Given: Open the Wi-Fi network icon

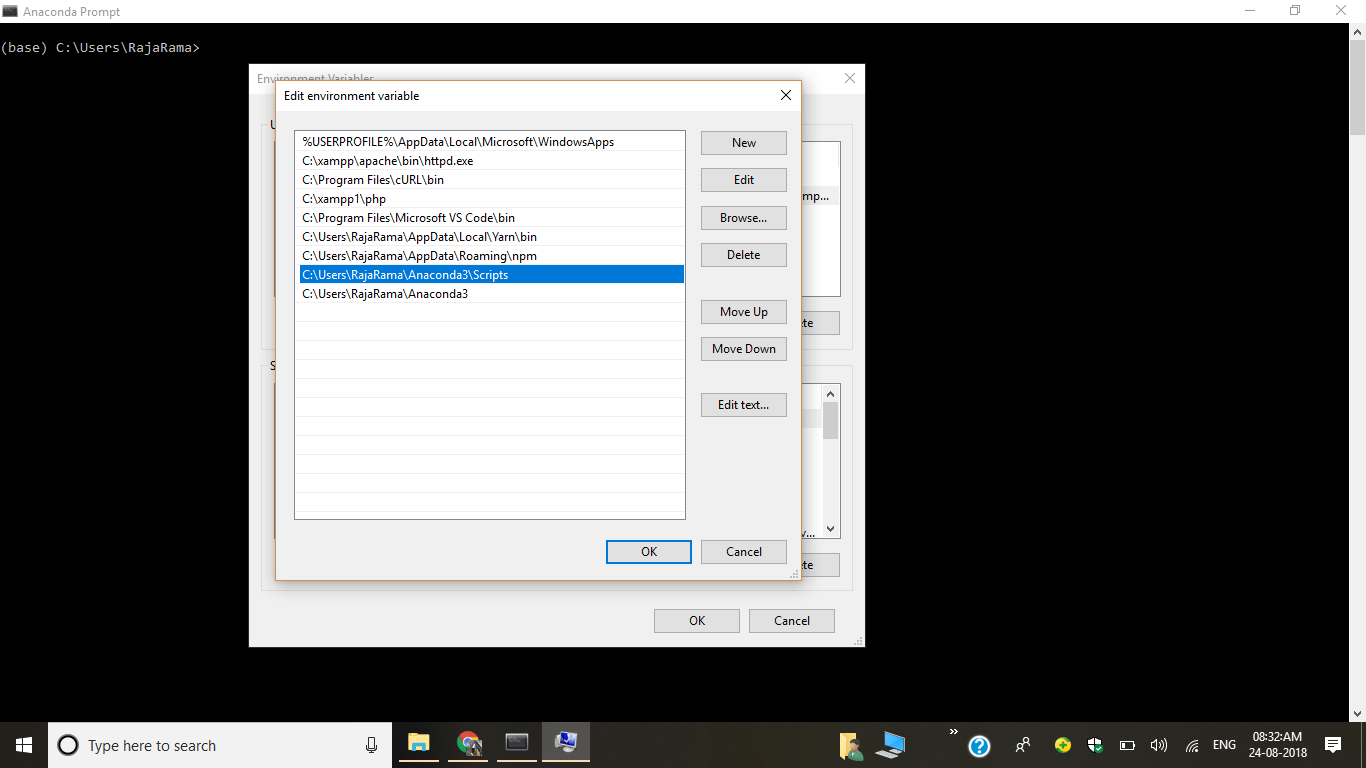Looking at the screenshot, I should point(1192,745).
